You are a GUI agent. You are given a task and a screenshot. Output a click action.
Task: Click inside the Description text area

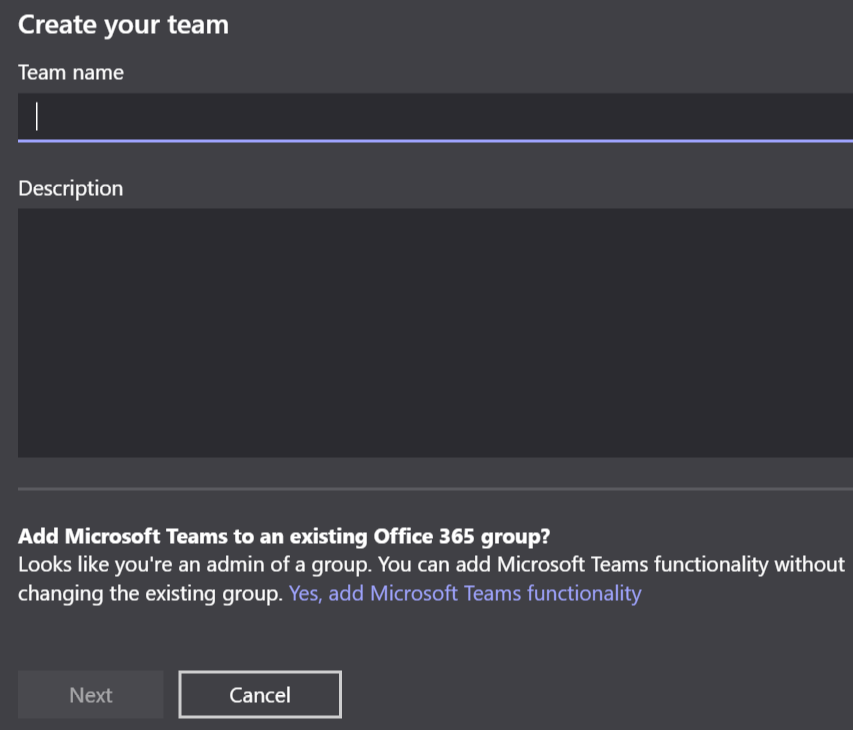point(435,332)
